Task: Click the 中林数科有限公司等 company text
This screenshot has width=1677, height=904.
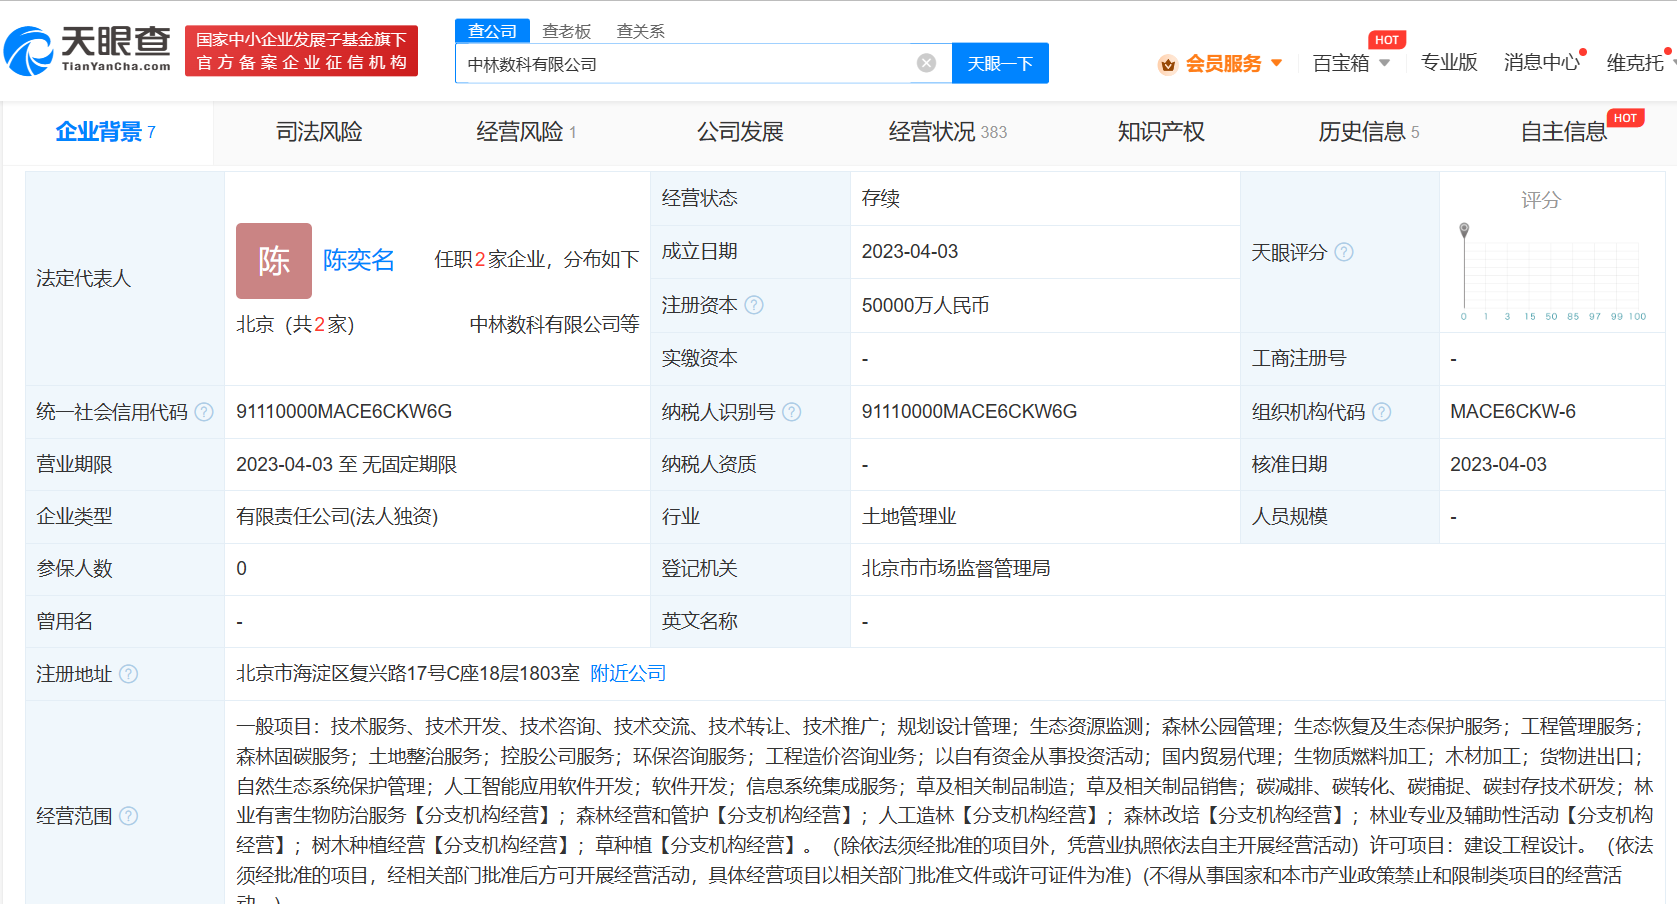Action: (x=554, y=324)
